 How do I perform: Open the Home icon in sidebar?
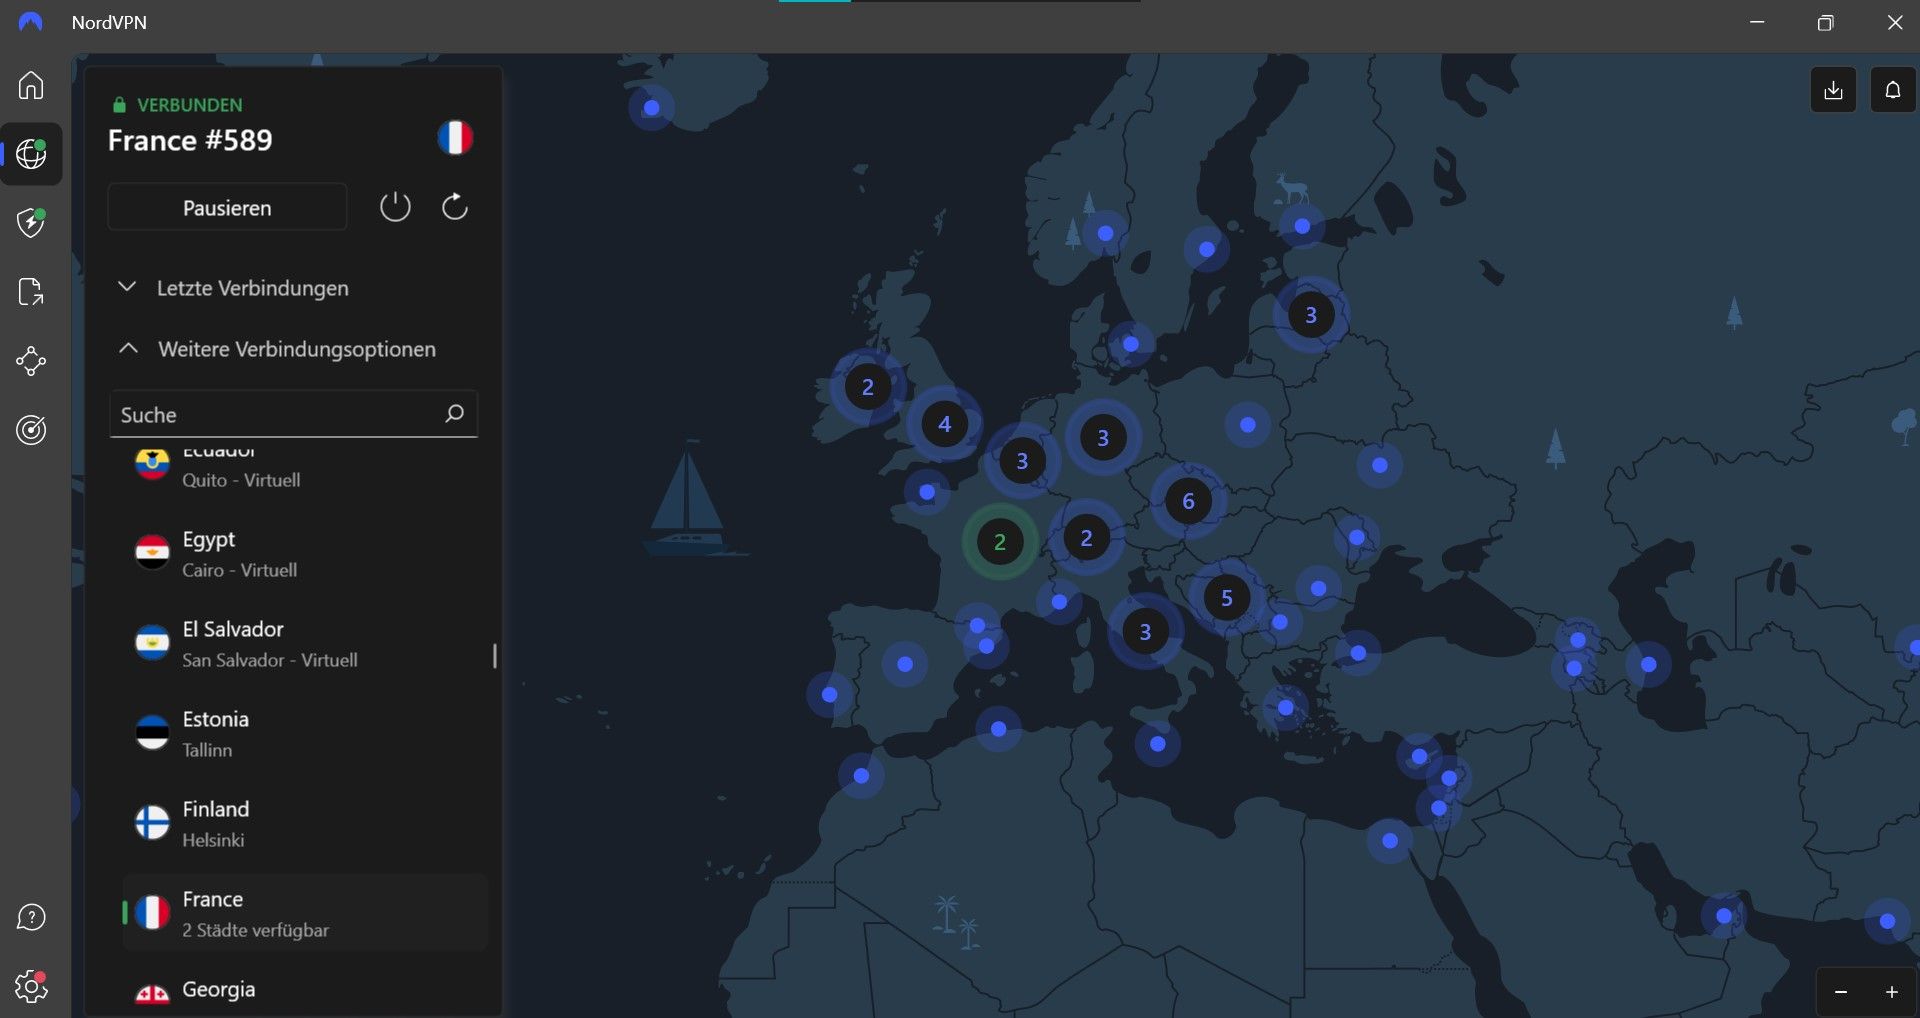click(31, 85)
